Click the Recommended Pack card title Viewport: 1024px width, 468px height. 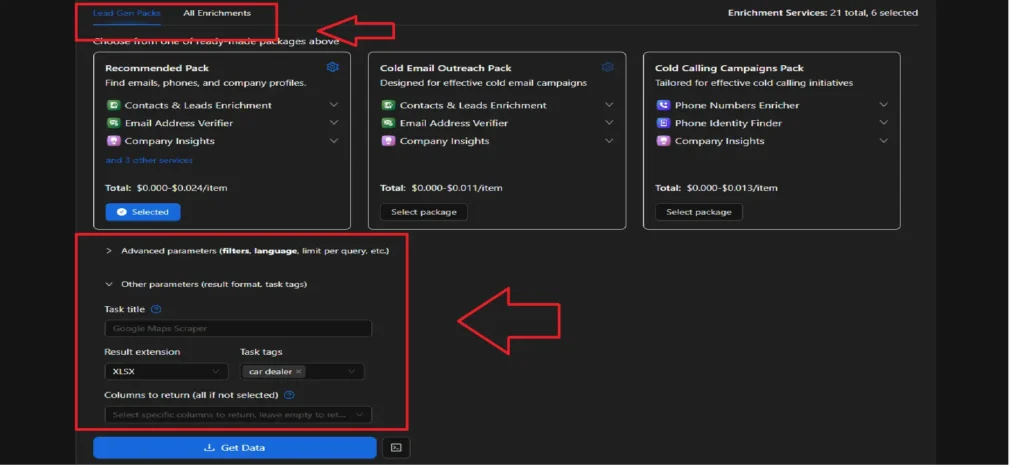pyautogui.click(x=157, y=68)
